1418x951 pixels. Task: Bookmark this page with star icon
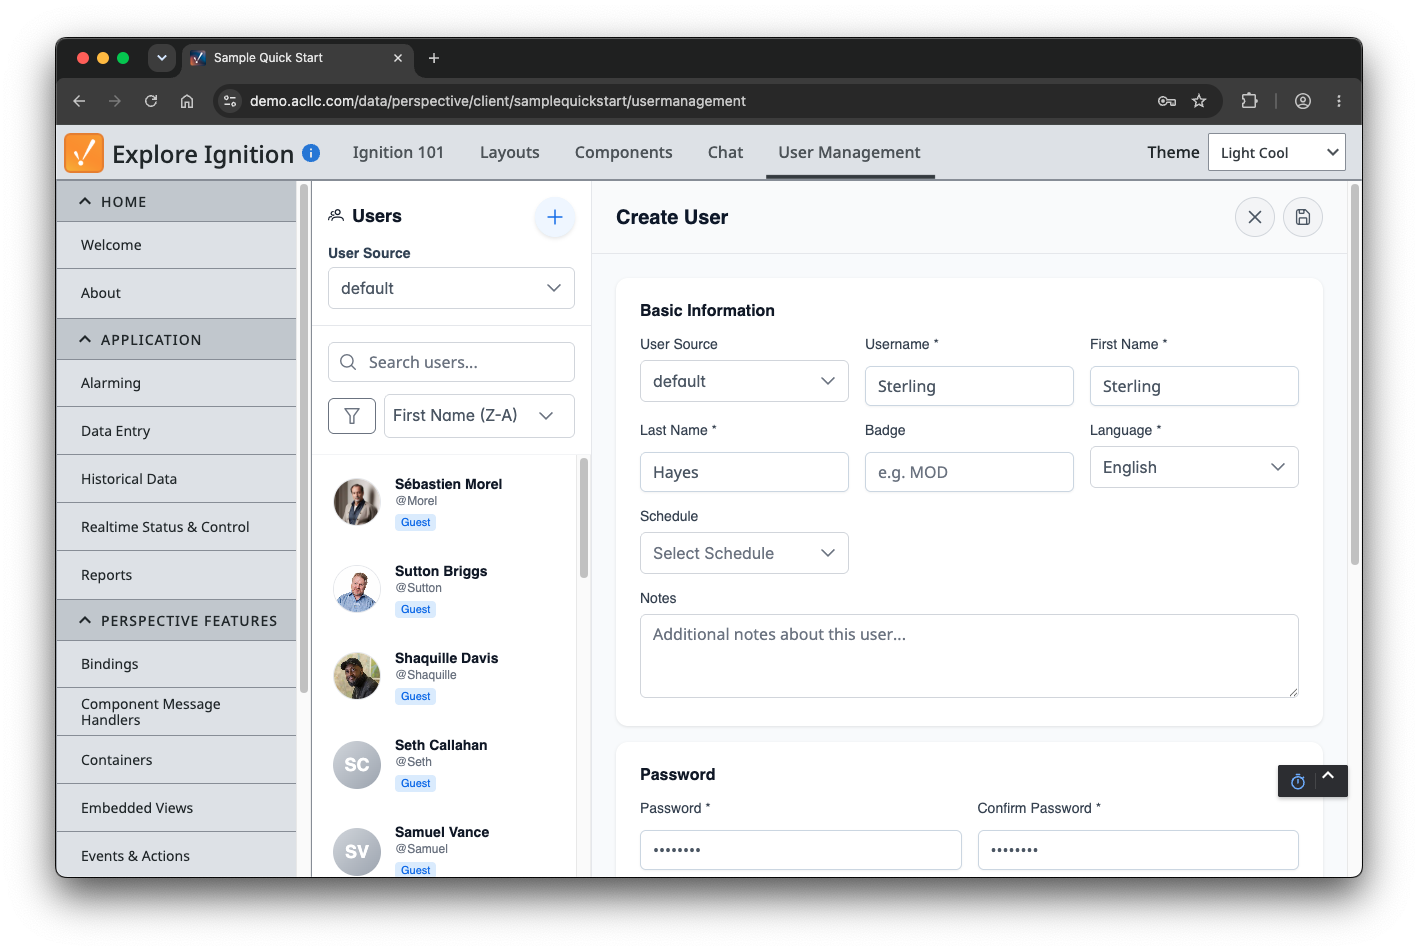click(1199, 101)
